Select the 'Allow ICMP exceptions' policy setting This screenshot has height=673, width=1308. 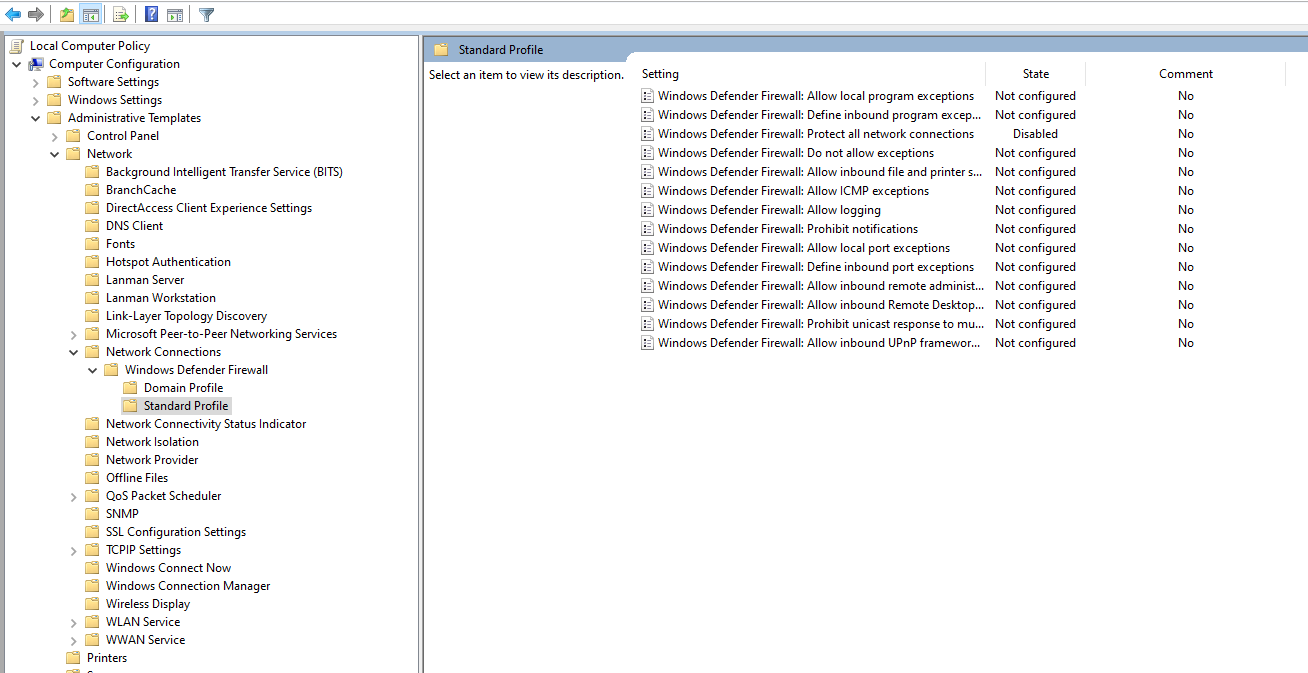[x=793, y=191]
